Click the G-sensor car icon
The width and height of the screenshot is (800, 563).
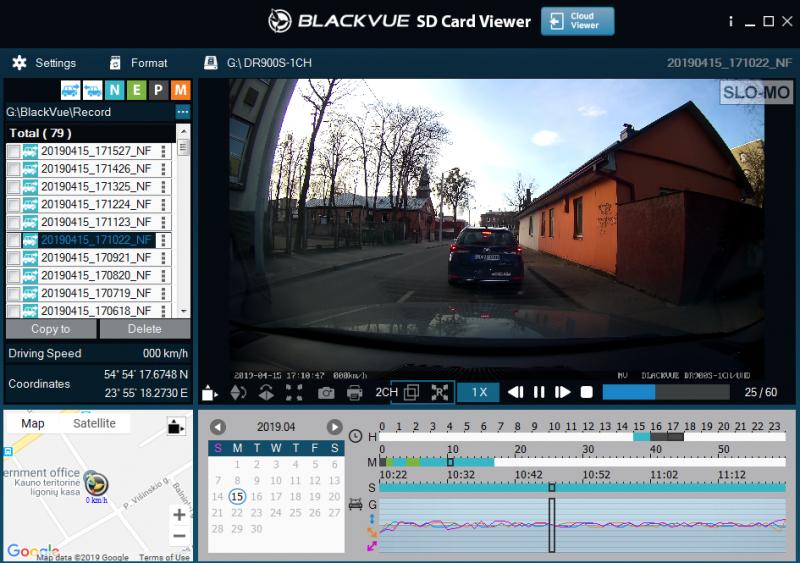[x=356, y=504]
